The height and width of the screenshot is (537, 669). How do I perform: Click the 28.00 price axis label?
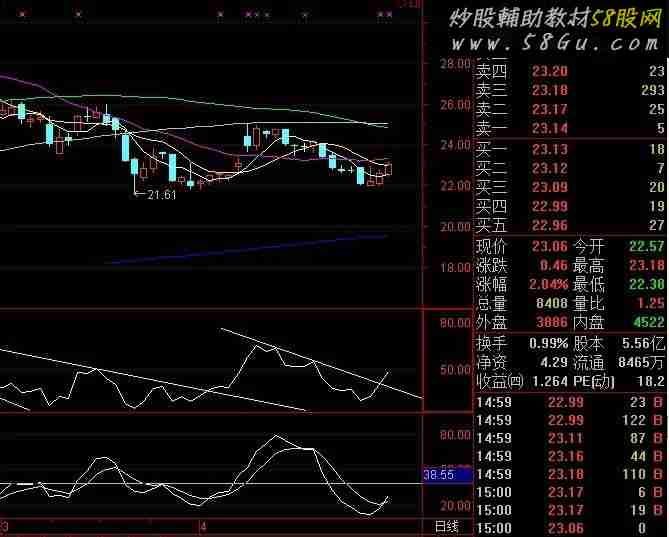tap(455, 64)
